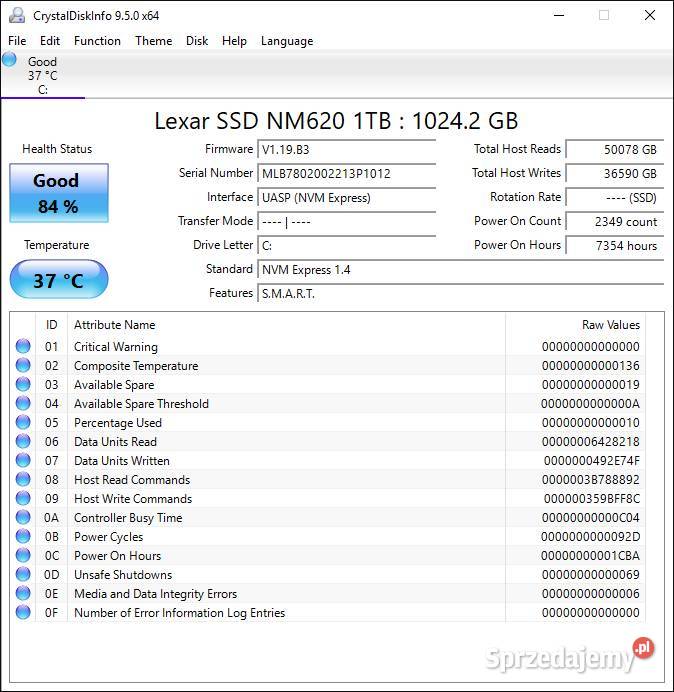This screenshot has width=674, height=692.
Task: Click the 37 °C temperature button
Action: (x=59, y=279)
